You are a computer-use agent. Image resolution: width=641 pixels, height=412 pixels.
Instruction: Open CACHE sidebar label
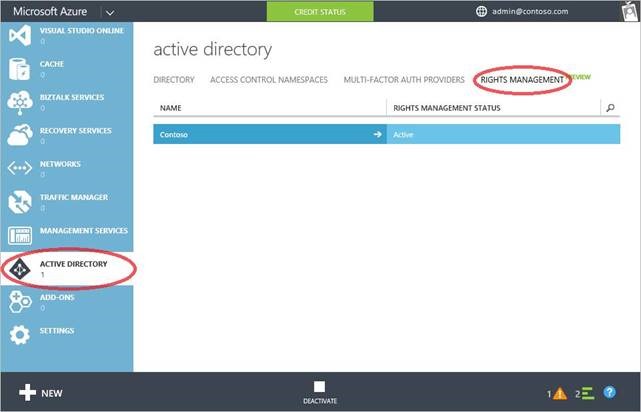[x=52, y=64]
